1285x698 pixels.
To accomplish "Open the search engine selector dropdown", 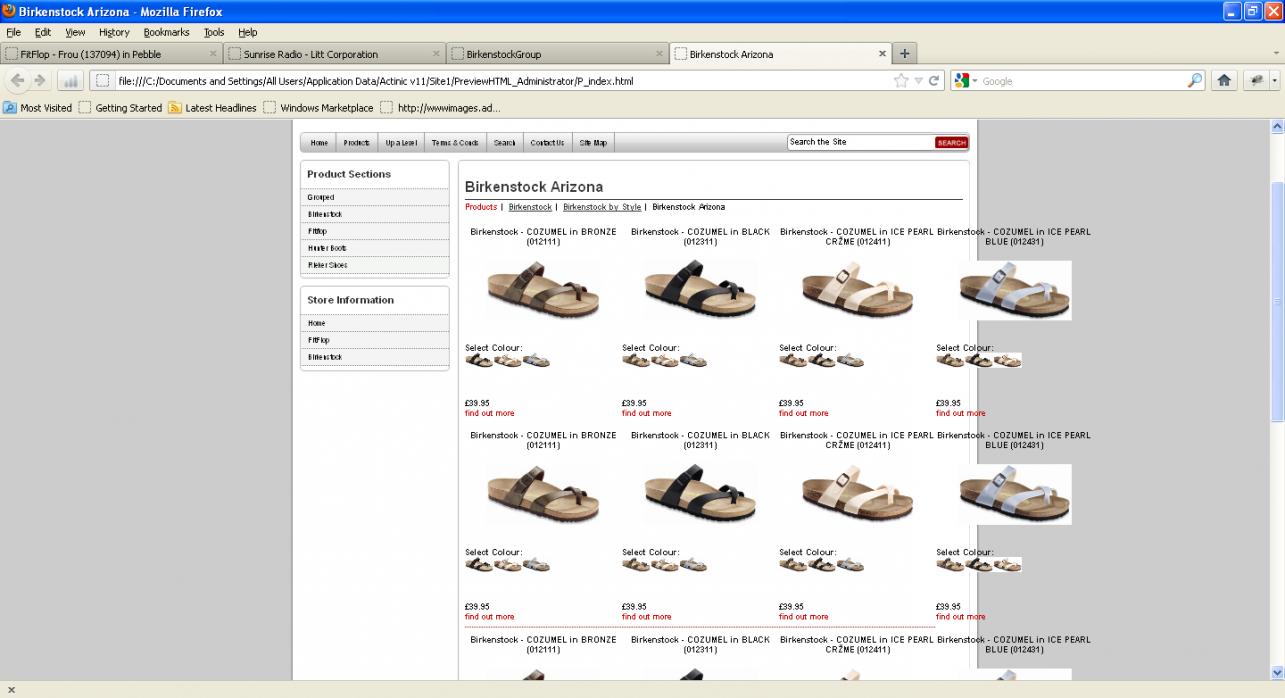I will (x=967, y=81).
